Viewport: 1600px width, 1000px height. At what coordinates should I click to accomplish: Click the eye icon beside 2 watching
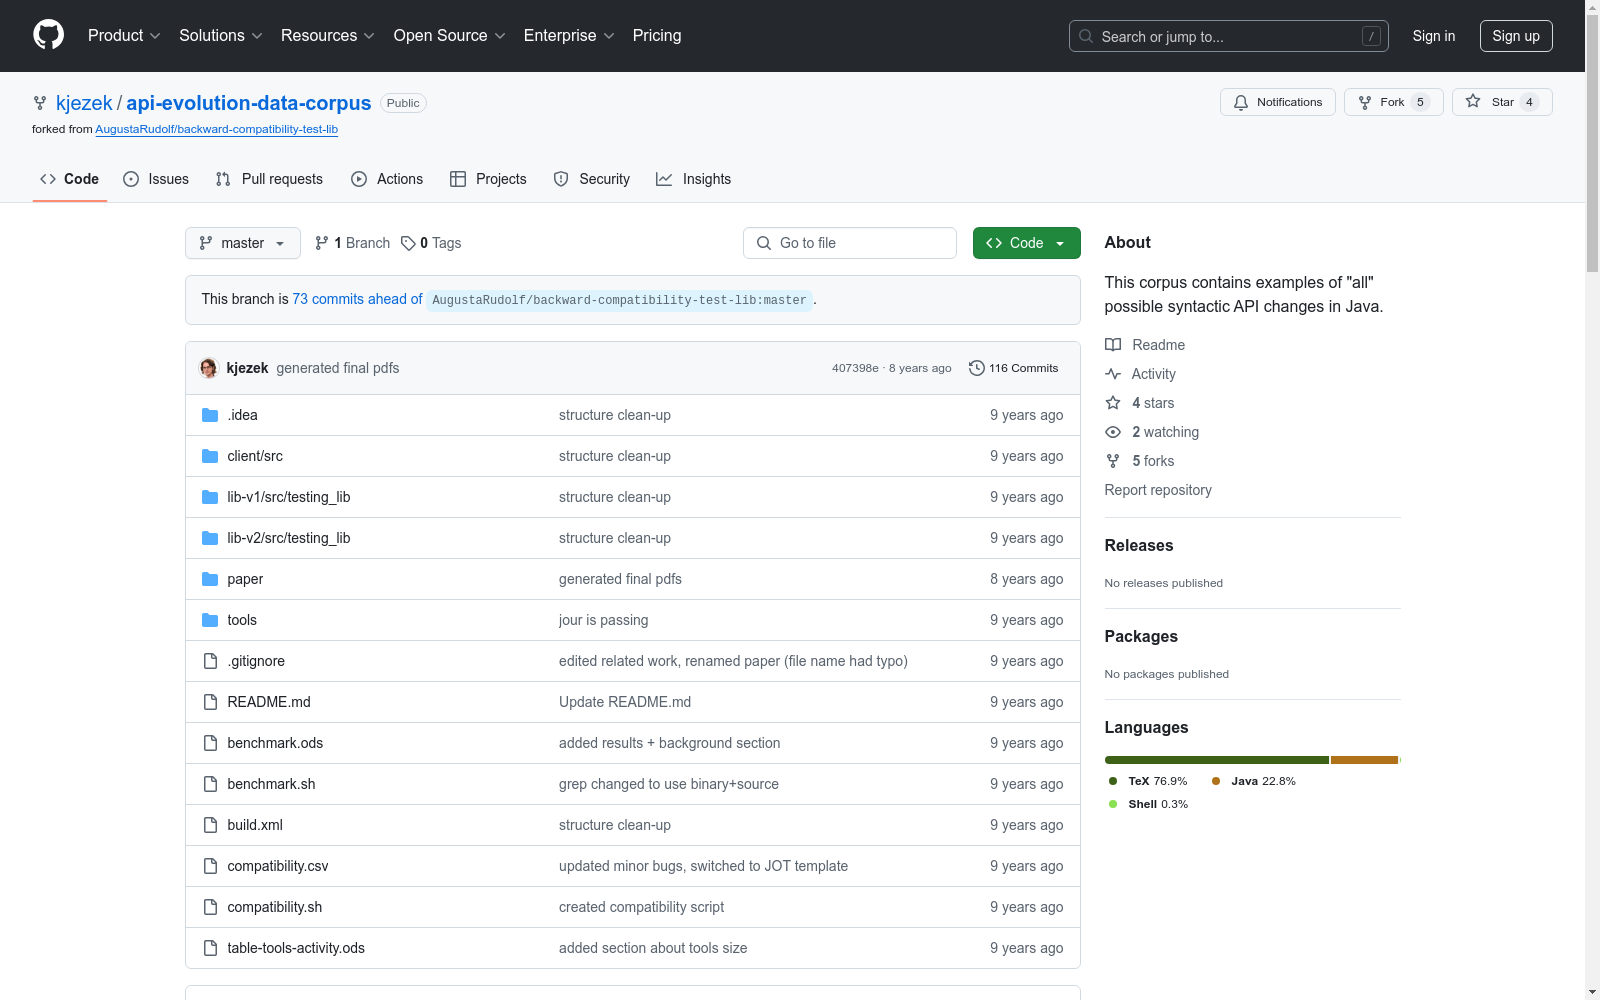click(x=1113, y=432)
